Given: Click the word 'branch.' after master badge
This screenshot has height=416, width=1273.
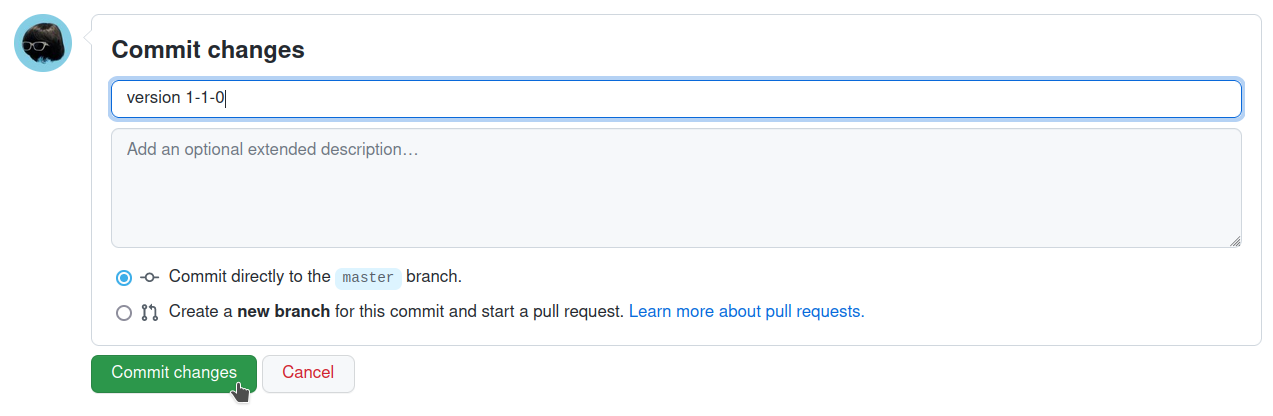Looking at the screenshot, I should pos(434,276).
